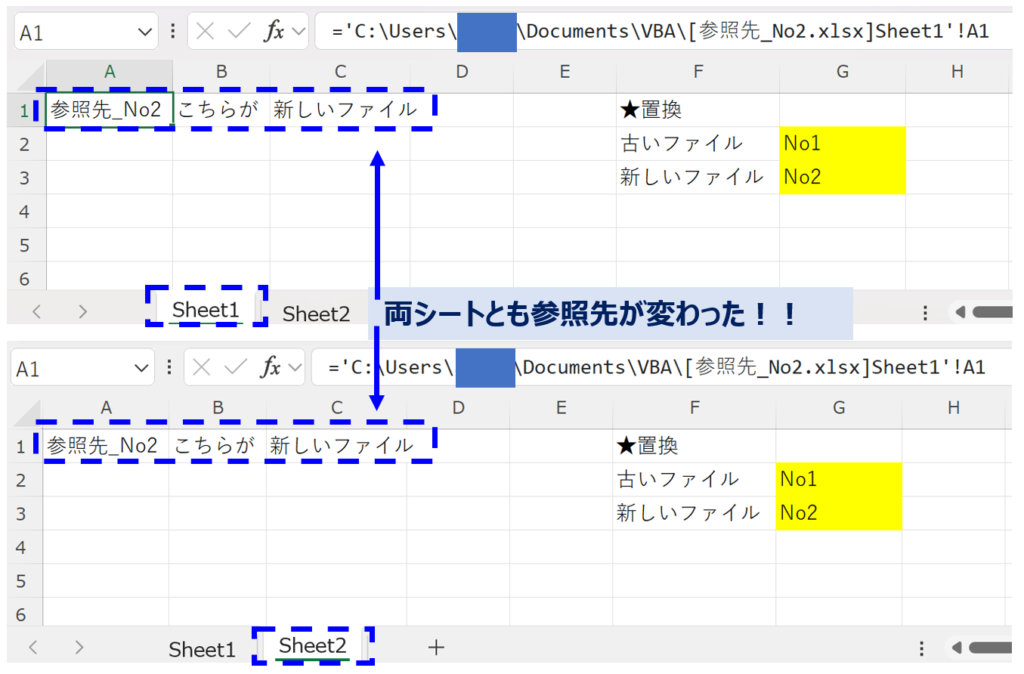Click enter checkmark in lower formula bar
Image resolution: width=1024 pixels, height=674 pixels.
[235, 367]
